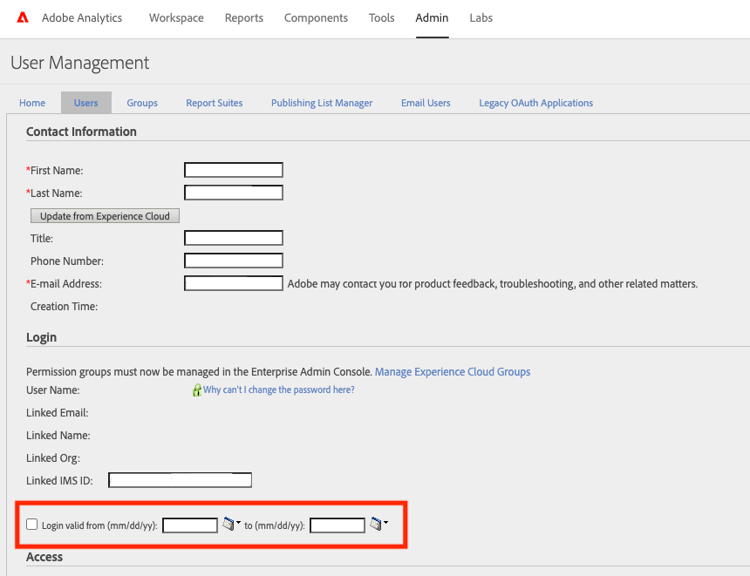Enable the Login valid from checkbox
750x576 pixels.
pyautogui.click(x=32, y=524)
